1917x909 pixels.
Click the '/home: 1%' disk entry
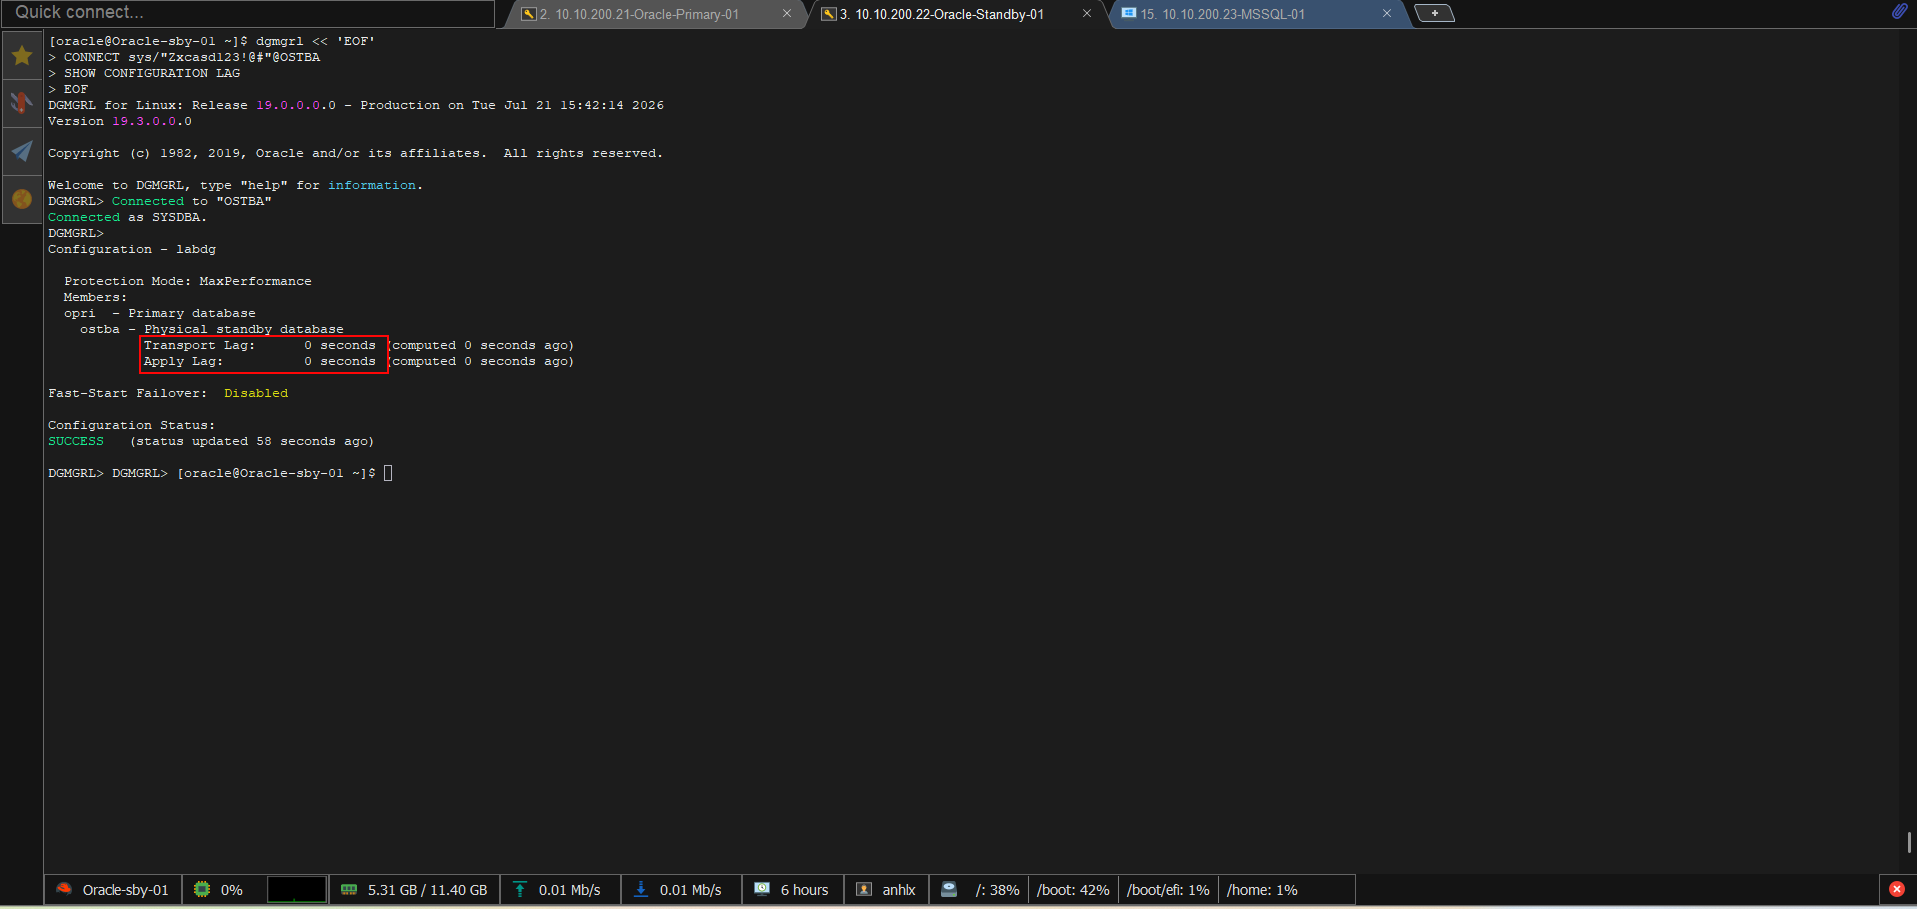click(1262, 890)
